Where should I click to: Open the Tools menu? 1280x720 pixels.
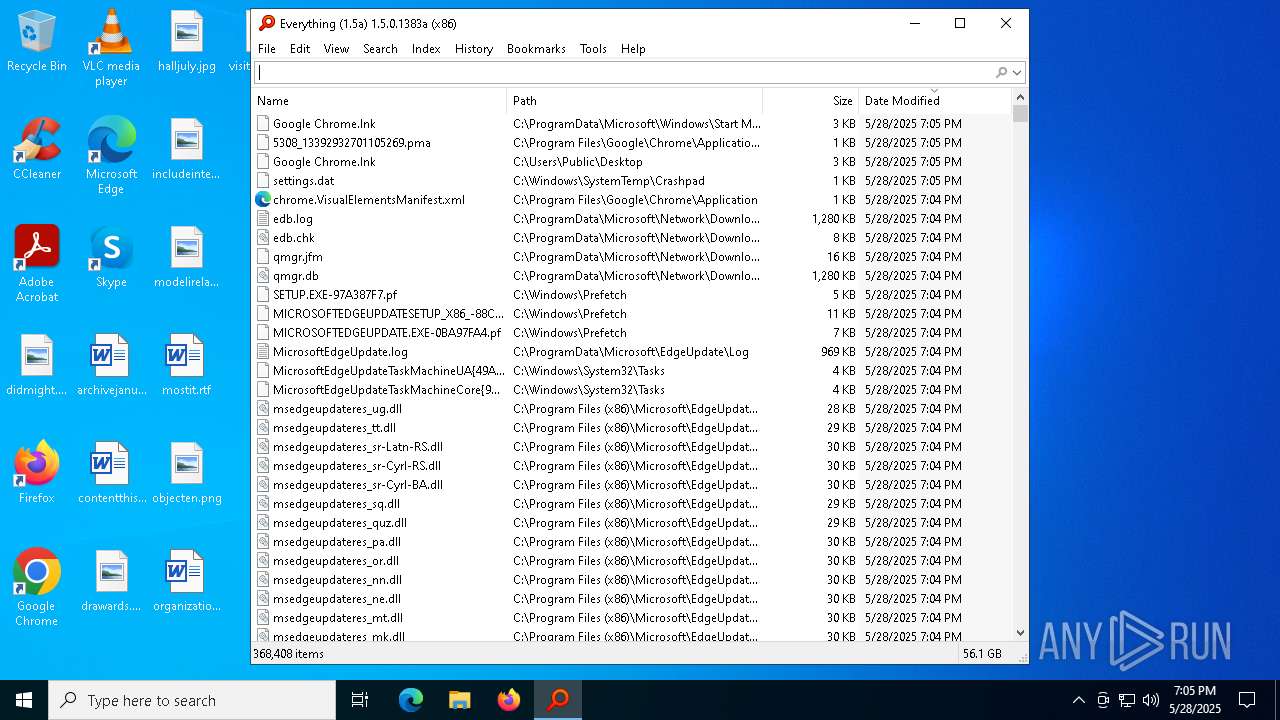(593, 48)
